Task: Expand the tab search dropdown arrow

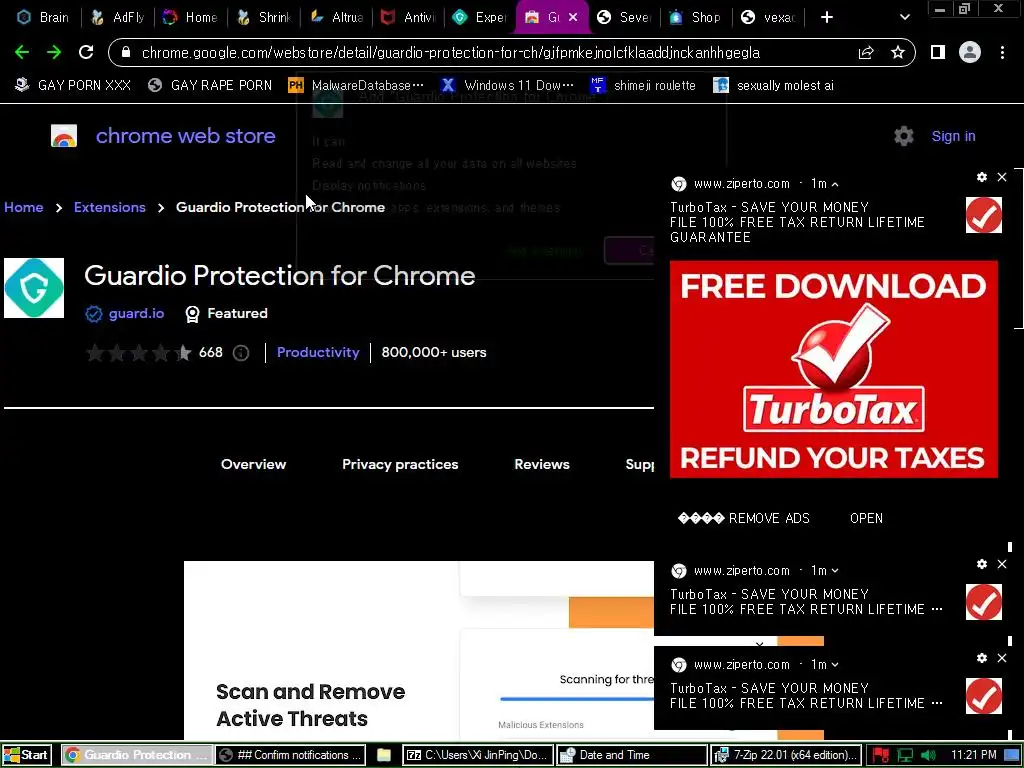Action: [x=904, y=18]
